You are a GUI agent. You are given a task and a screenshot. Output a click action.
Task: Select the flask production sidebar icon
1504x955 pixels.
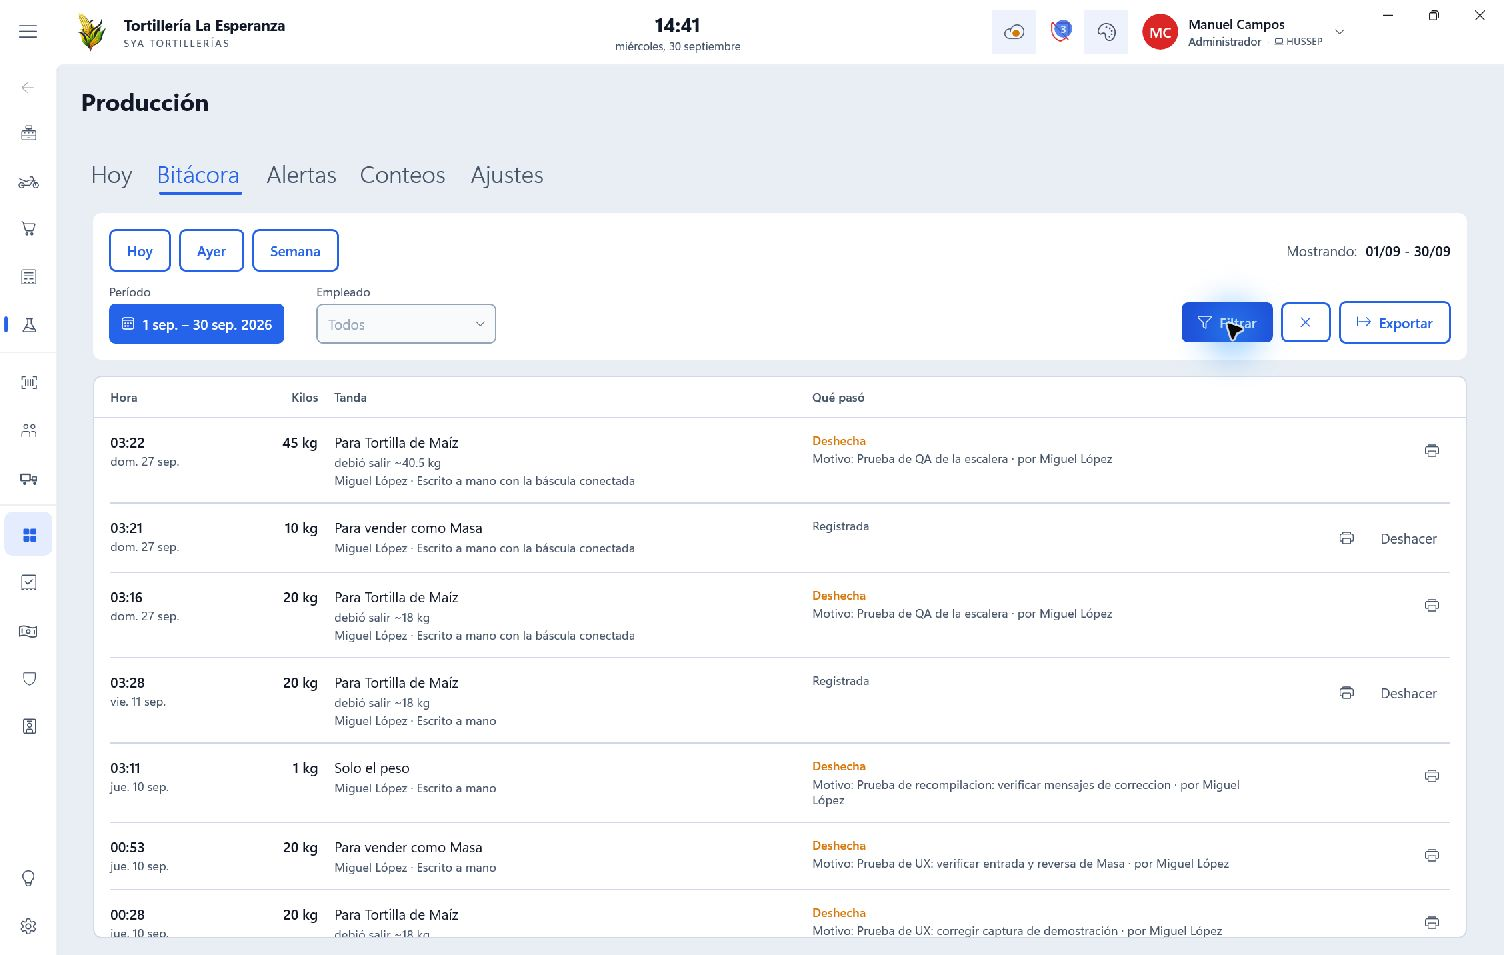click(x=29, y=325)
